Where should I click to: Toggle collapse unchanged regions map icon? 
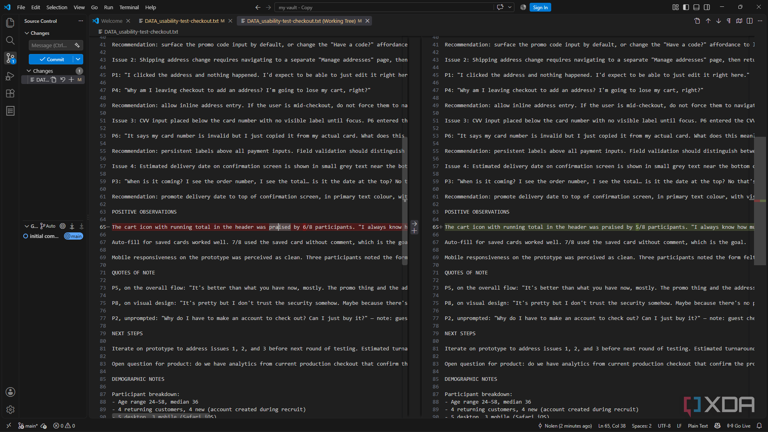tap(739, 21)
